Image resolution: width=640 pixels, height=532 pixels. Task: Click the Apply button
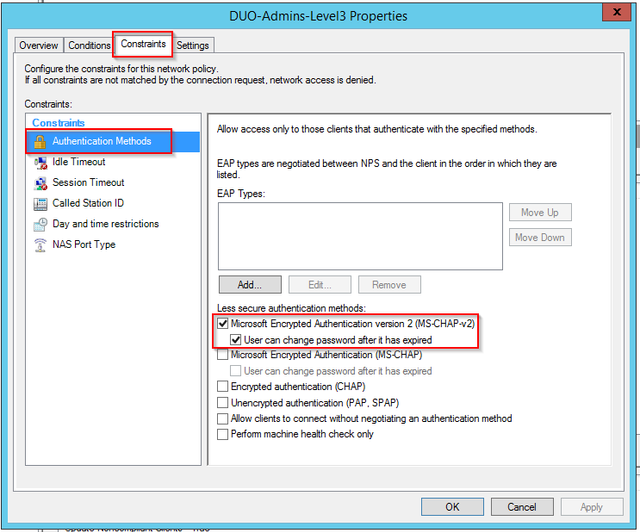click(592, 507)
